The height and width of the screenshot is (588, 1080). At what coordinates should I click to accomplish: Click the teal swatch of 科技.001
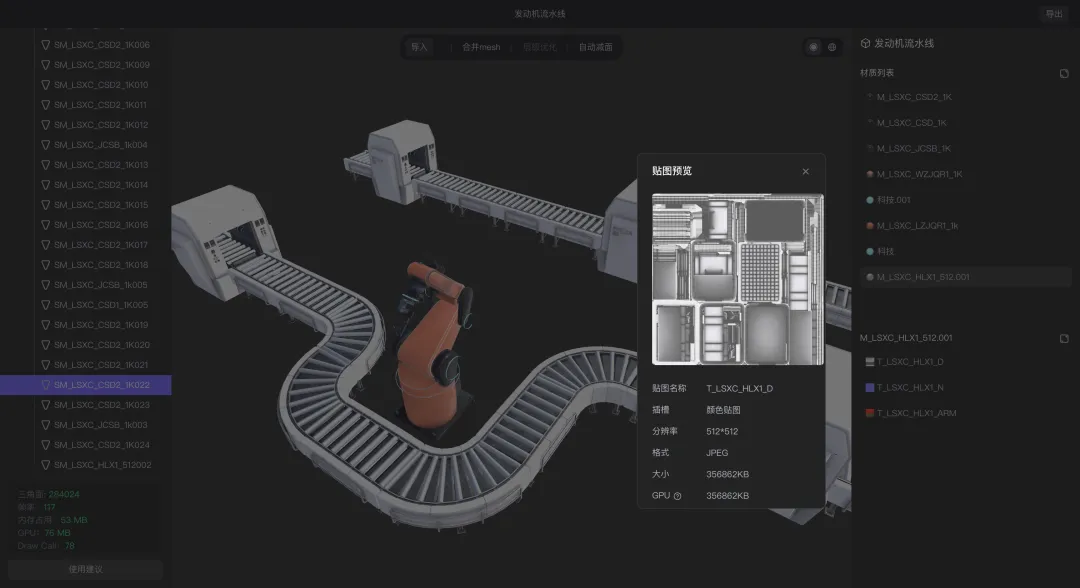(x=870, y=200)
